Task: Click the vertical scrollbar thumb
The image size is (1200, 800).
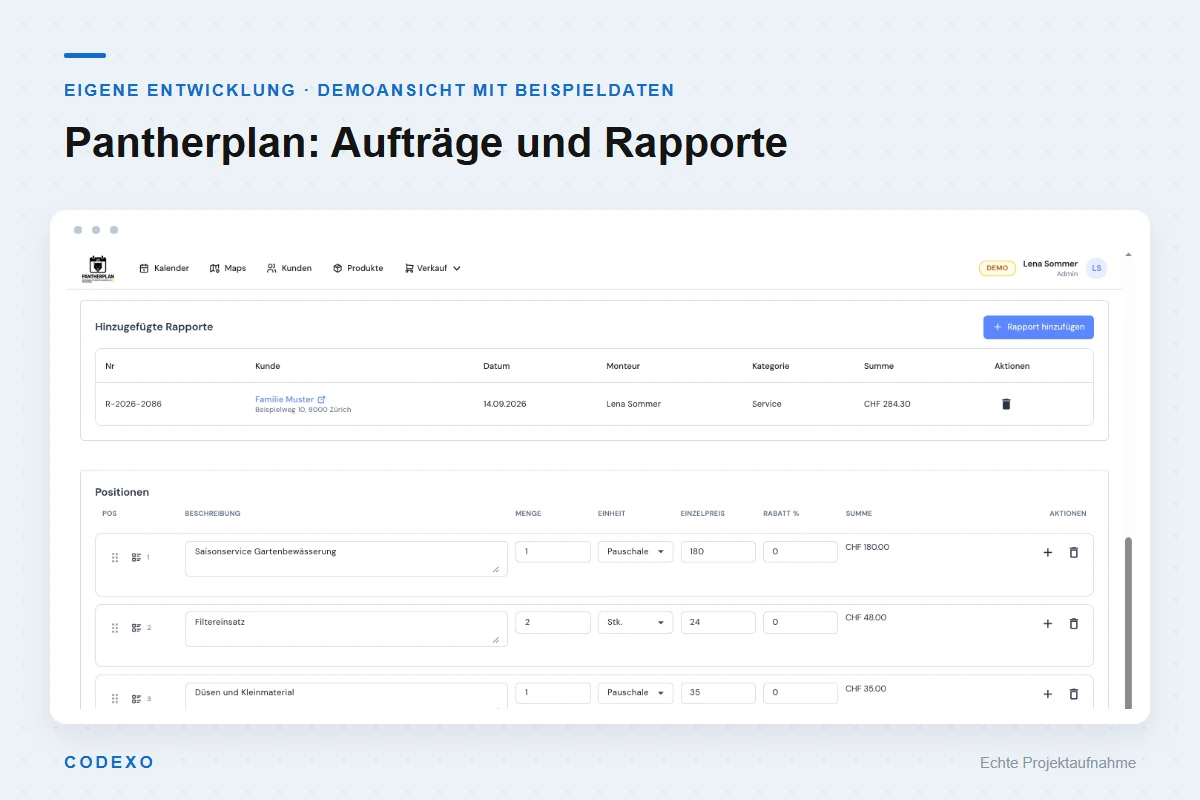Action: click(x=1130, y=622)
